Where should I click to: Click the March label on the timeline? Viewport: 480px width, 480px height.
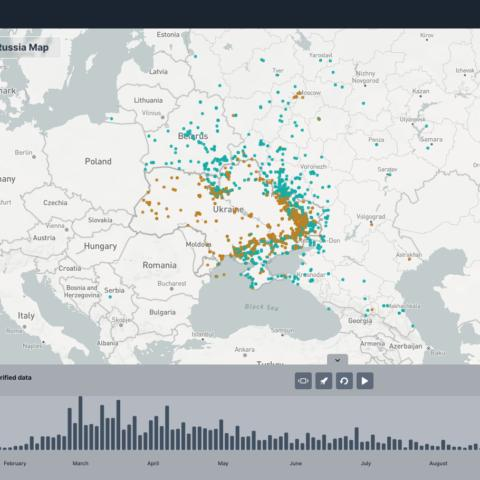click(80, 463)
